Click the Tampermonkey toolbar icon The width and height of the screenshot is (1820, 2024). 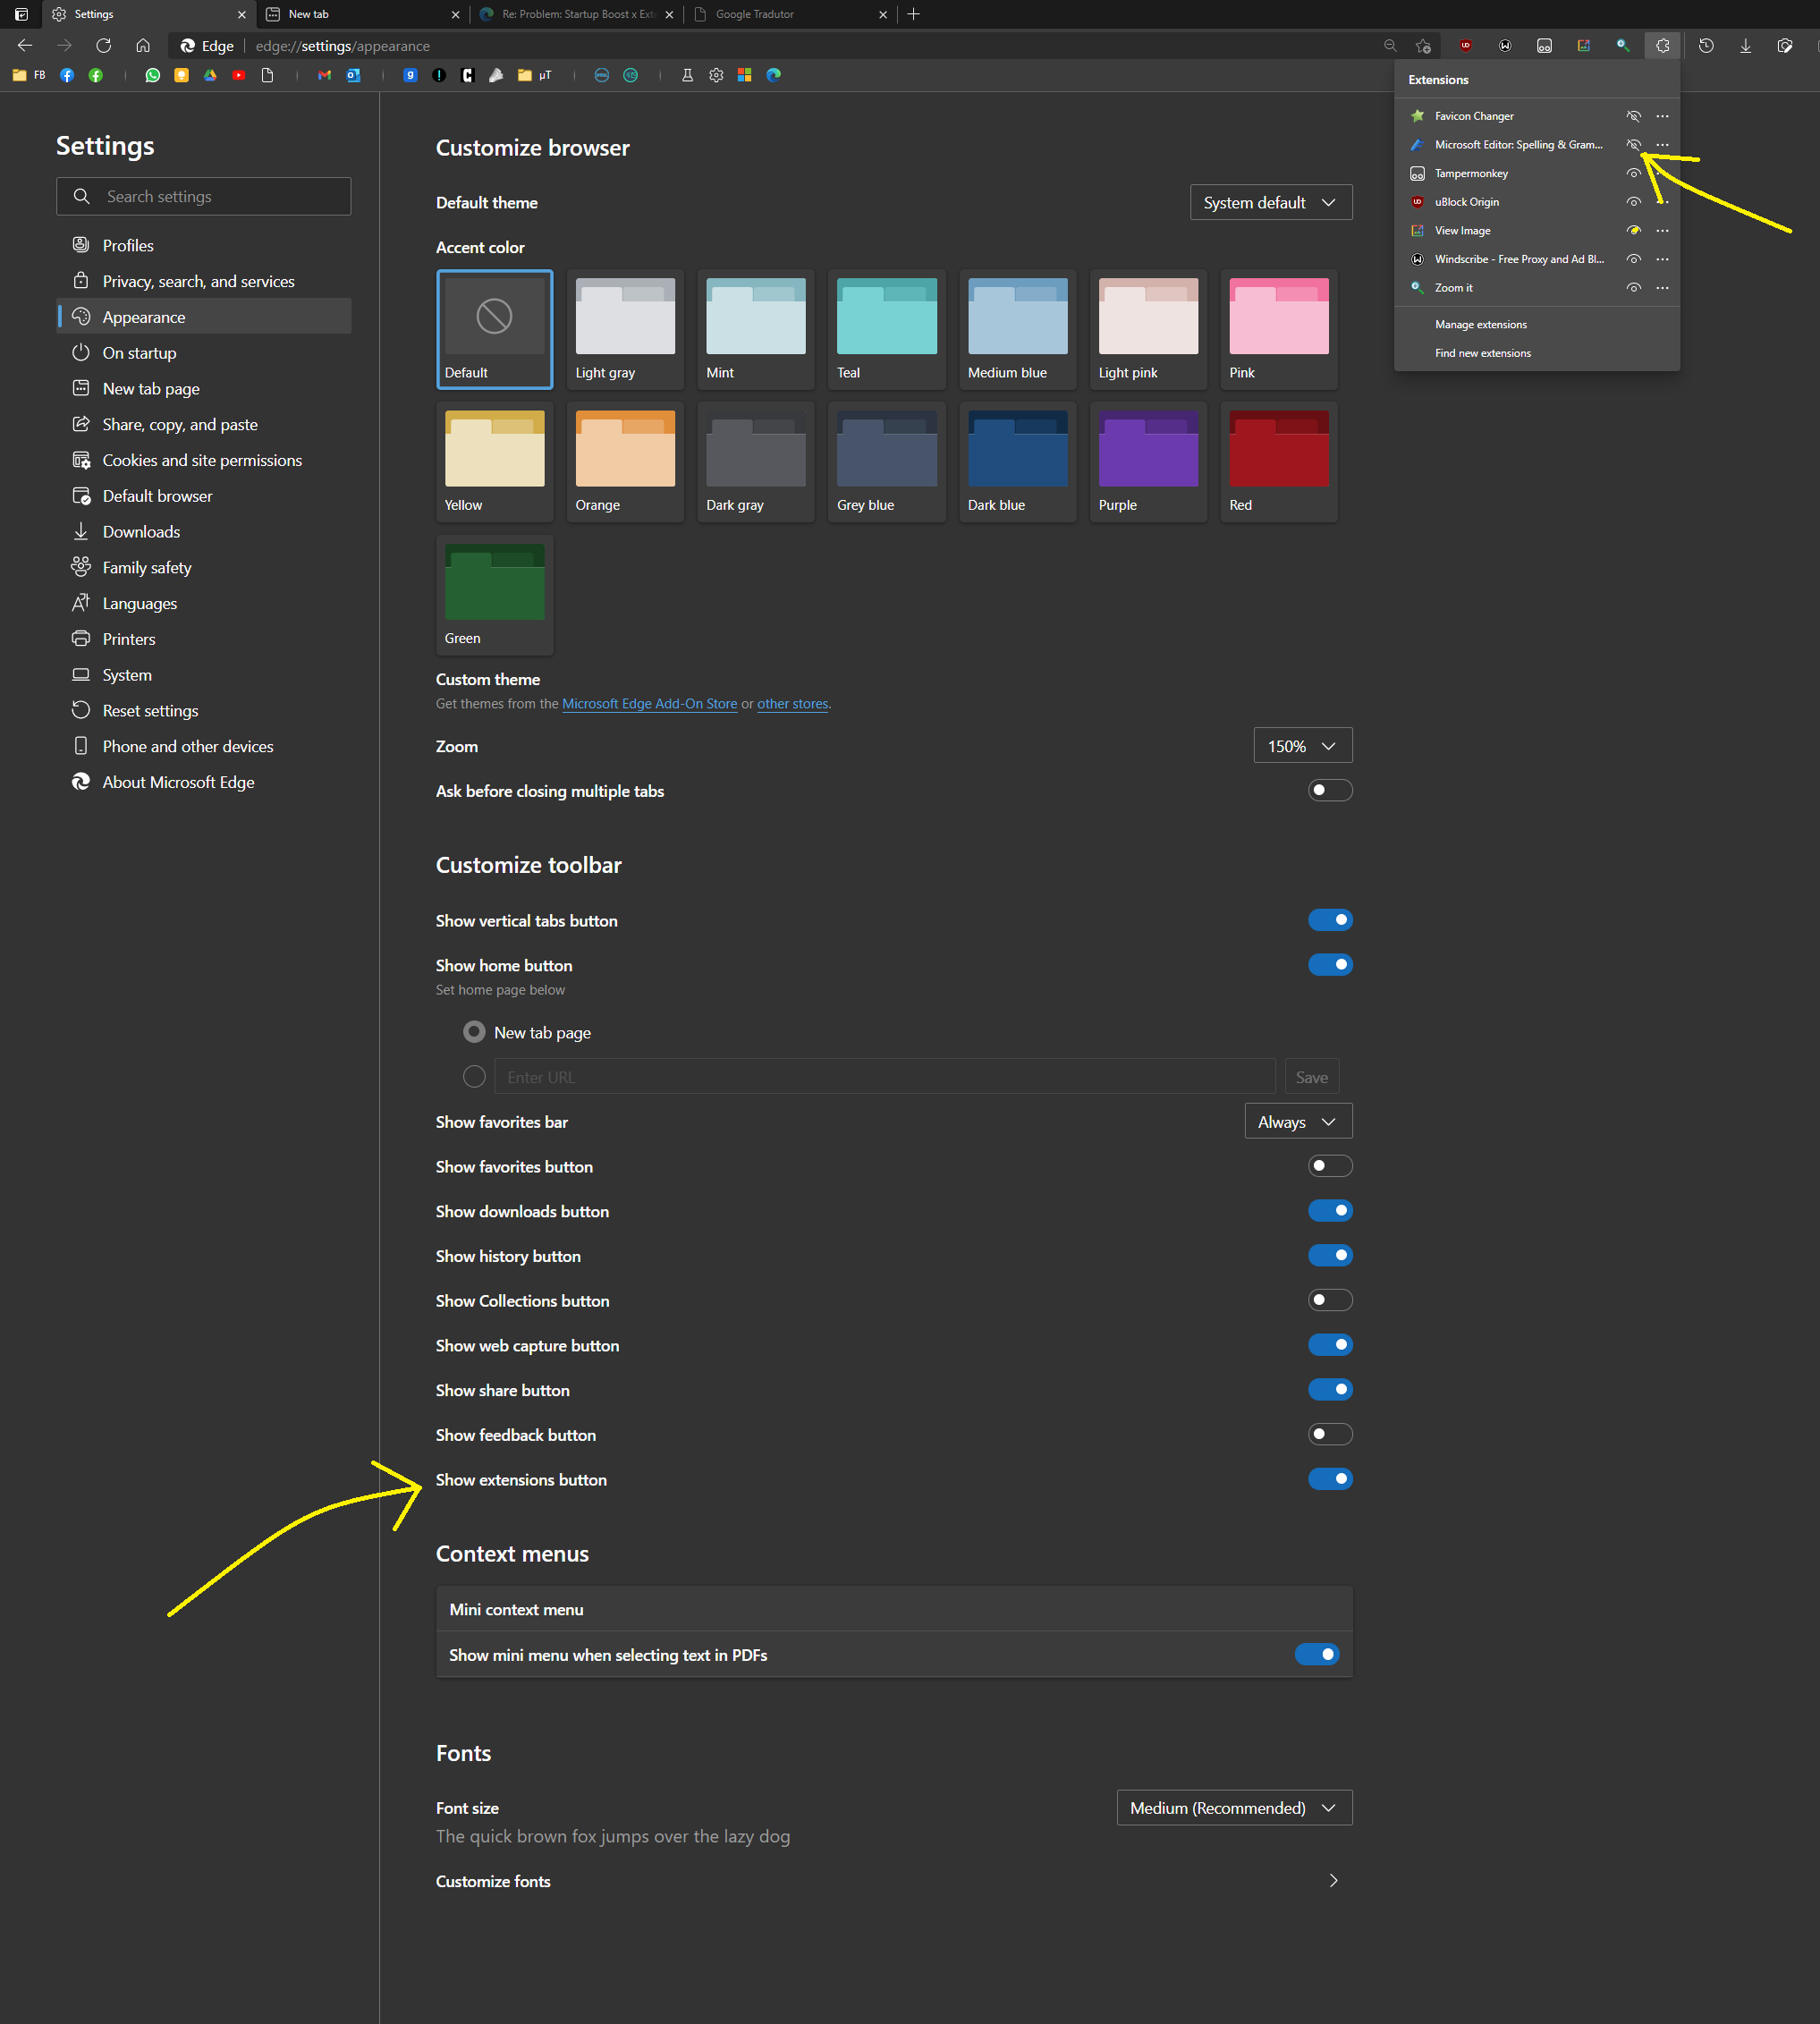1544,46
